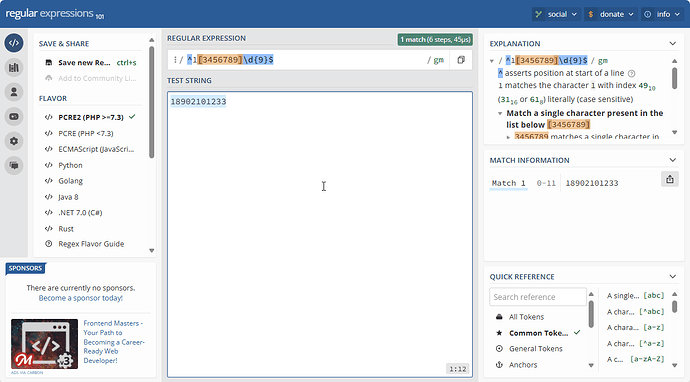The image size is (690, 382).
Task: Export matches with the share icon
Action: [x=670, y=179]
